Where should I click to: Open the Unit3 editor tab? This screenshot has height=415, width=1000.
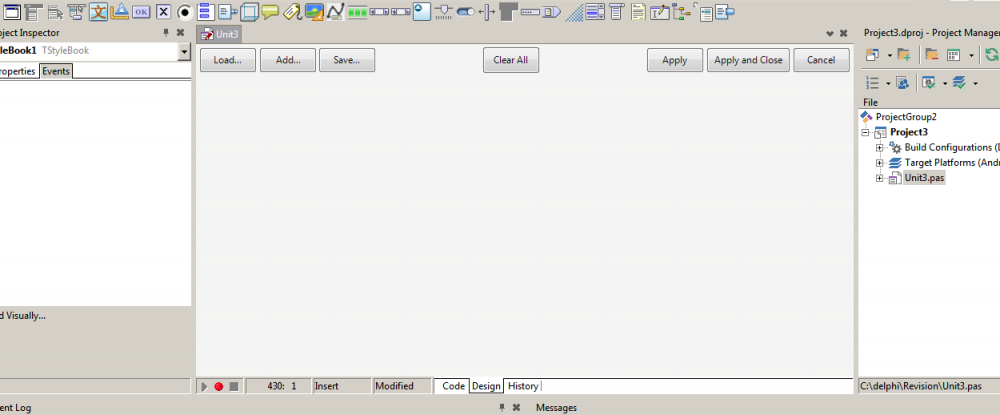(219, 34)
